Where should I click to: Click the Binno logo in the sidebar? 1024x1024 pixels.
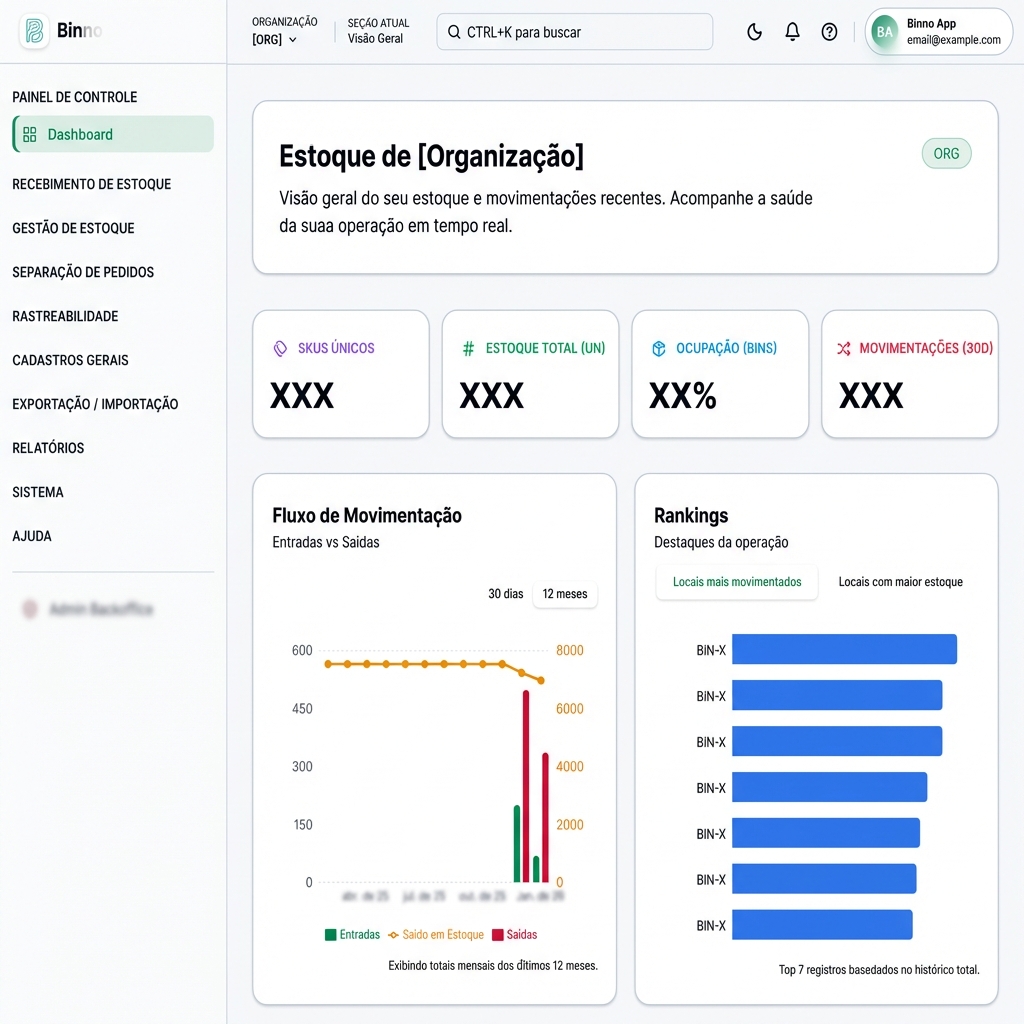(x=34, y=30)
